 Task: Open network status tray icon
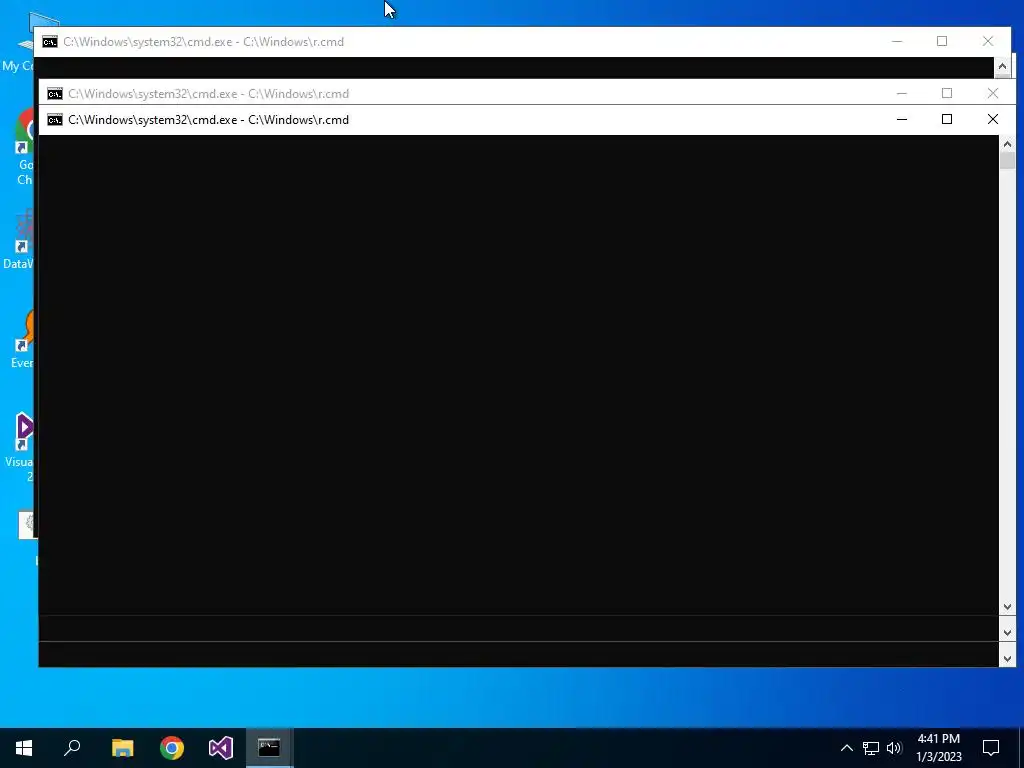(x=871, y=748)
